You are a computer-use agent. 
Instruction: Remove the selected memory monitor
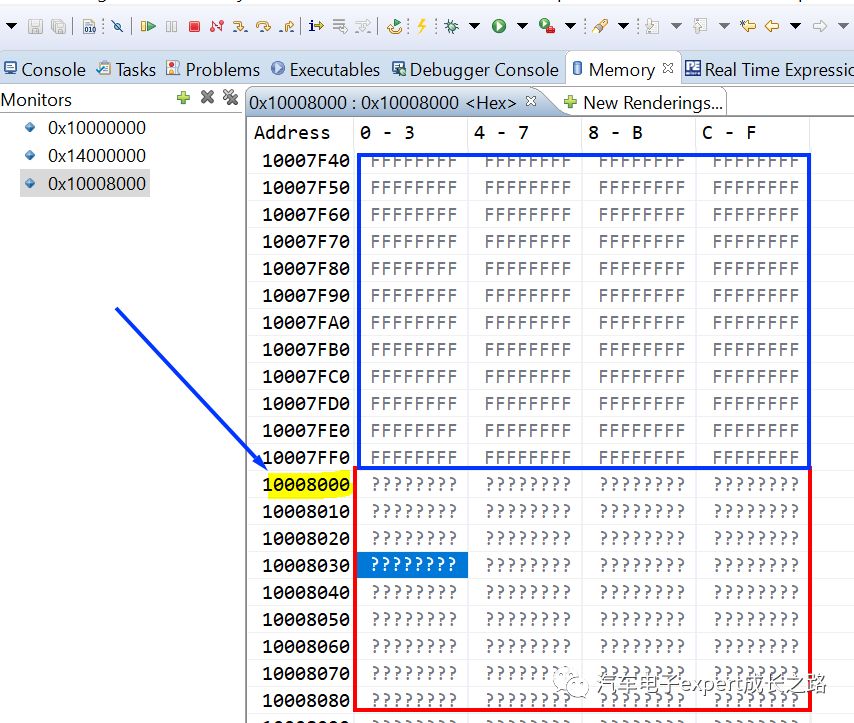tap(207, 98)
